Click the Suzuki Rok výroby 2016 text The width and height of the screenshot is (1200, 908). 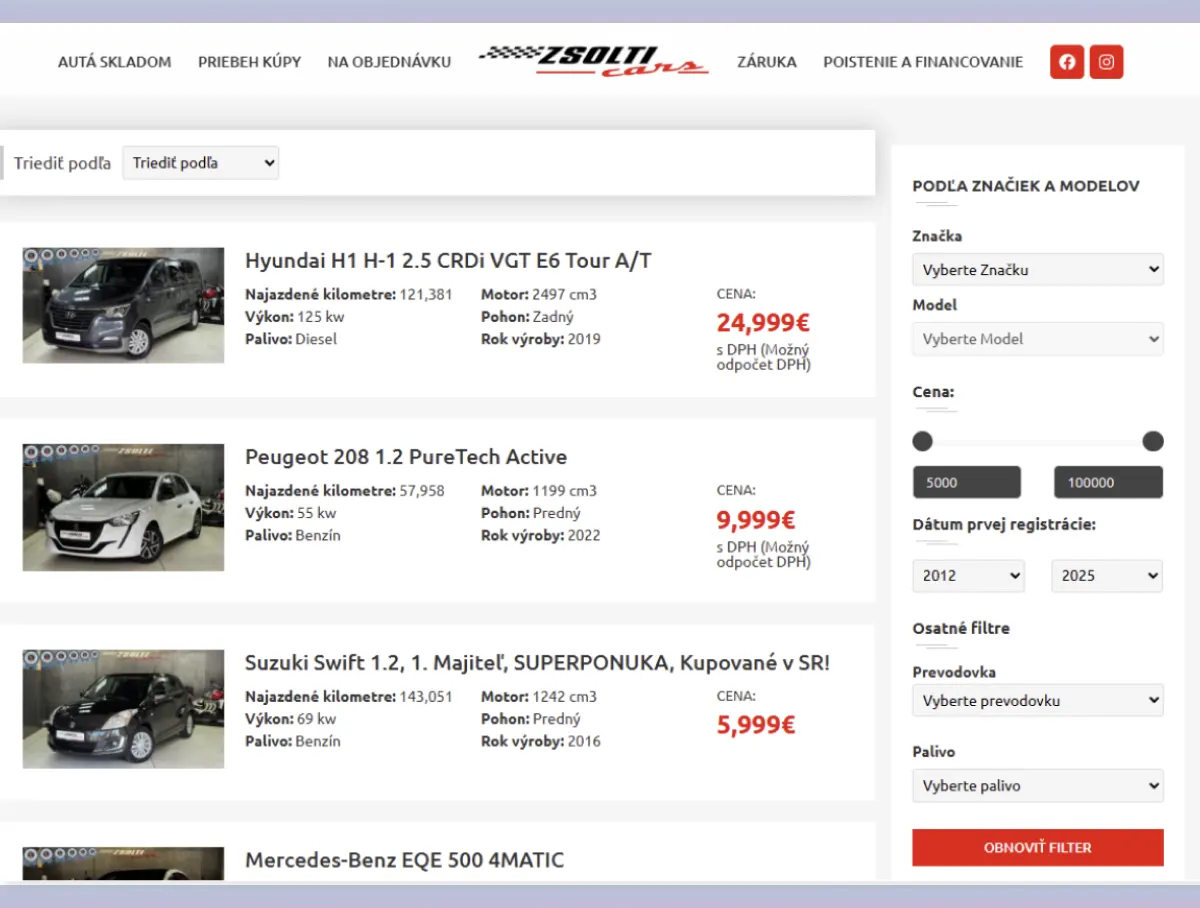[x=541, y=741]
